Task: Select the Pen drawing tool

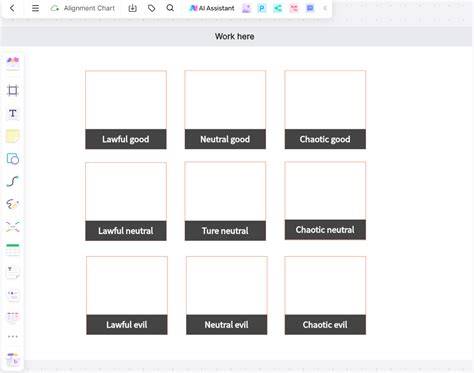Action: point(13,204)
